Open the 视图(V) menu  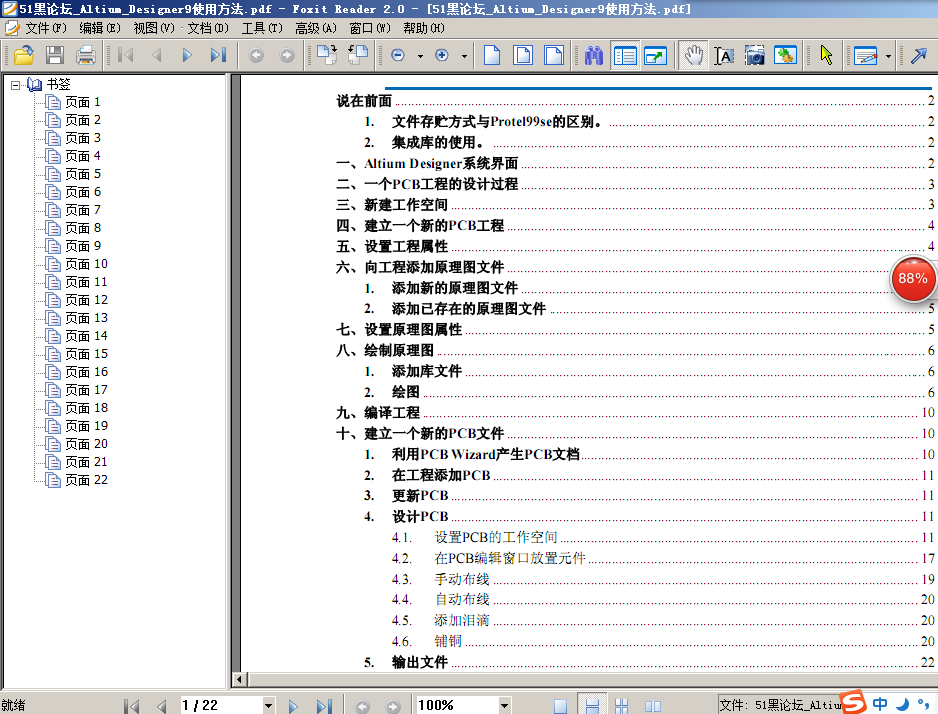[154, 28]
